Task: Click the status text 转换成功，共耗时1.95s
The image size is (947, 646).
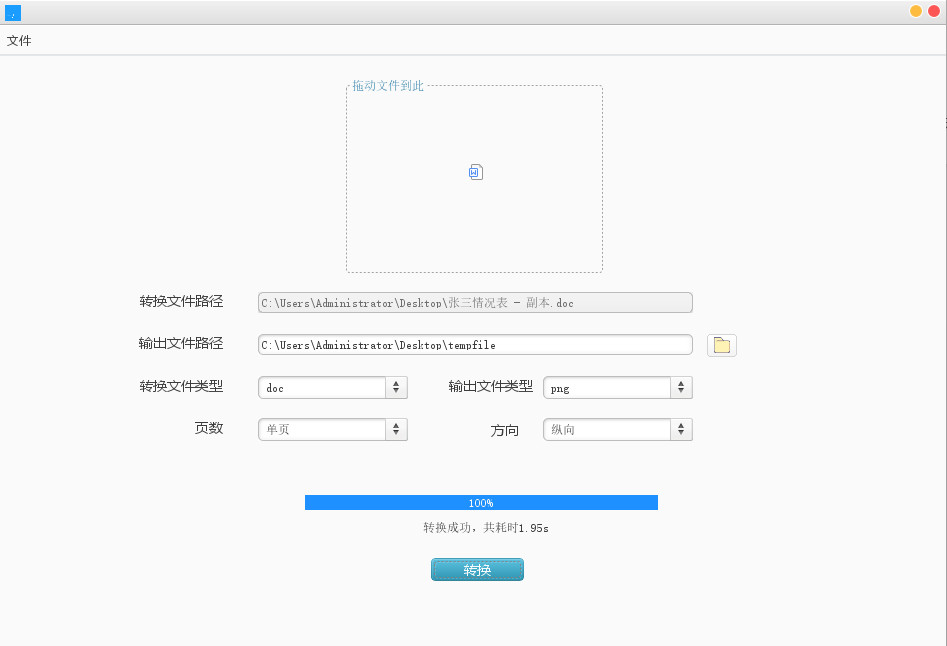Action: (486, 528)
